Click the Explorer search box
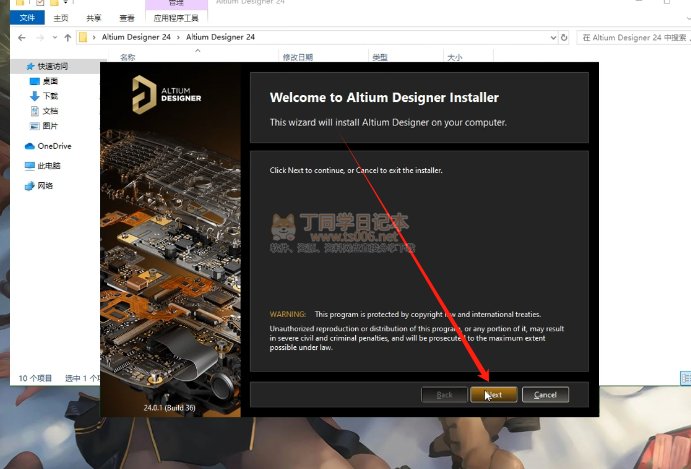The width and height of the screenshot is (691, 469). (634, 37)
